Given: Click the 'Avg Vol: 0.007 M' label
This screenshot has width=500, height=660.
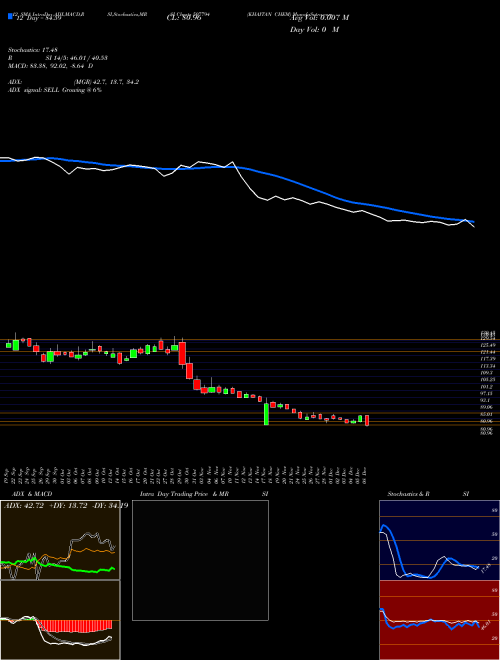Looking at the screenshot, I should tap(319, 18).
